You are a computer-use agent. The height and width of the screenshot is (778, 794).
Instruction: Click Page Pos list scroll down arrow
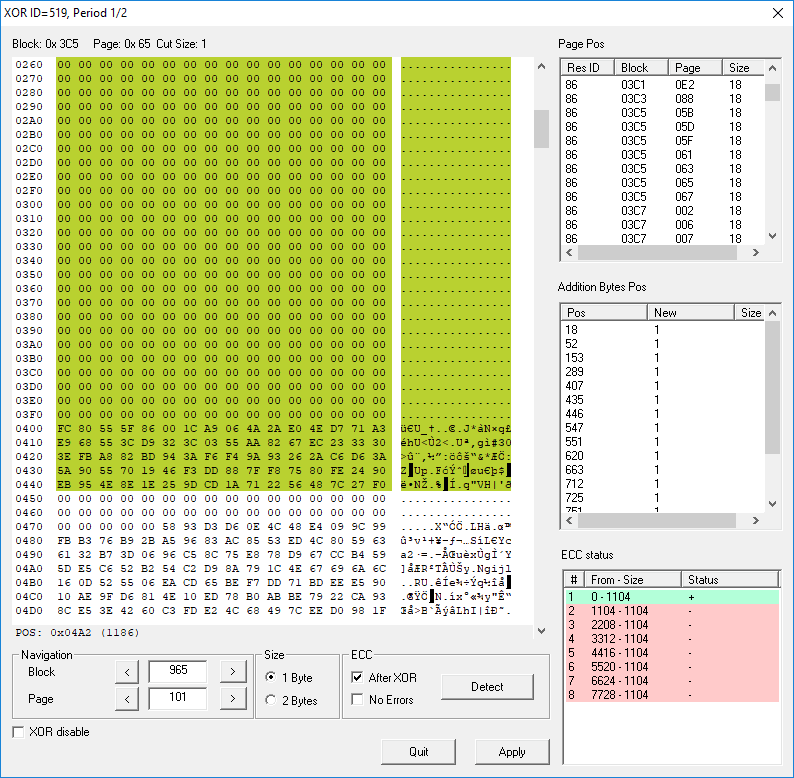pos(772,236)
